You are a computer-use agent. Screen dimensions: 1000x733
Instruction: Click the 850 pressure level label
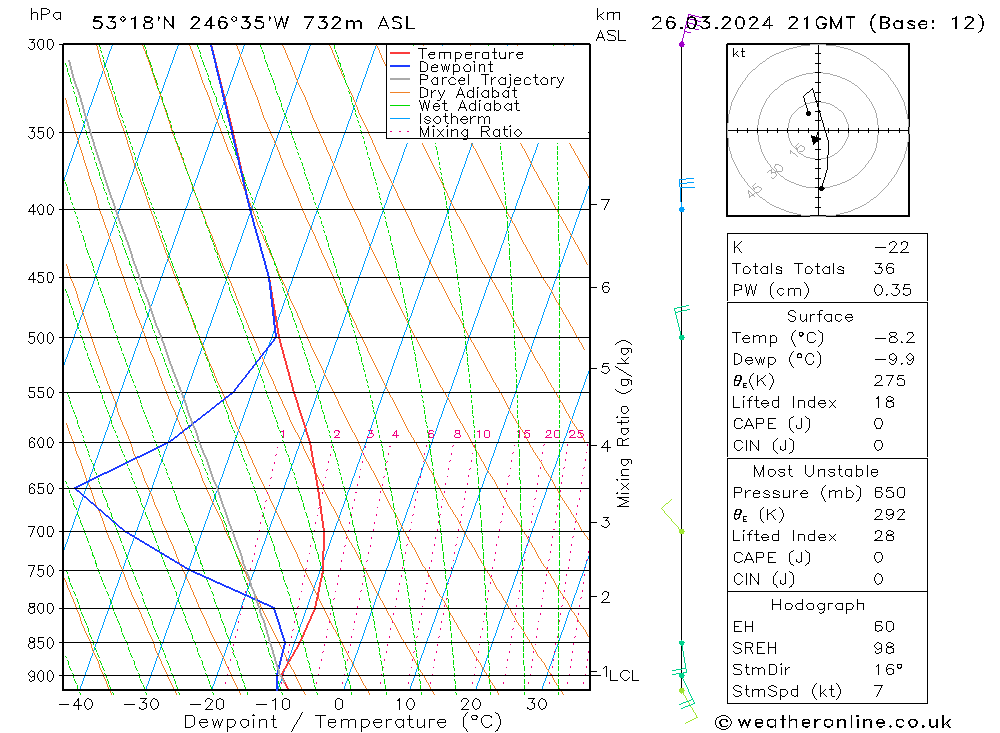click(x=41, y=643)
